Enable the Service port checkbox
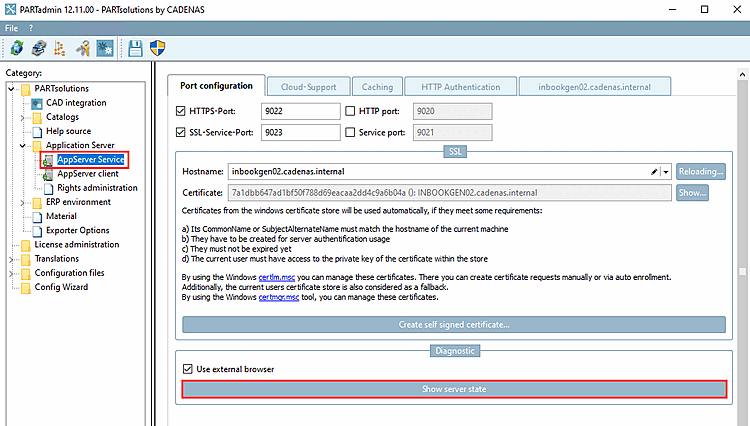750x426 pixels. coord(350,132)
